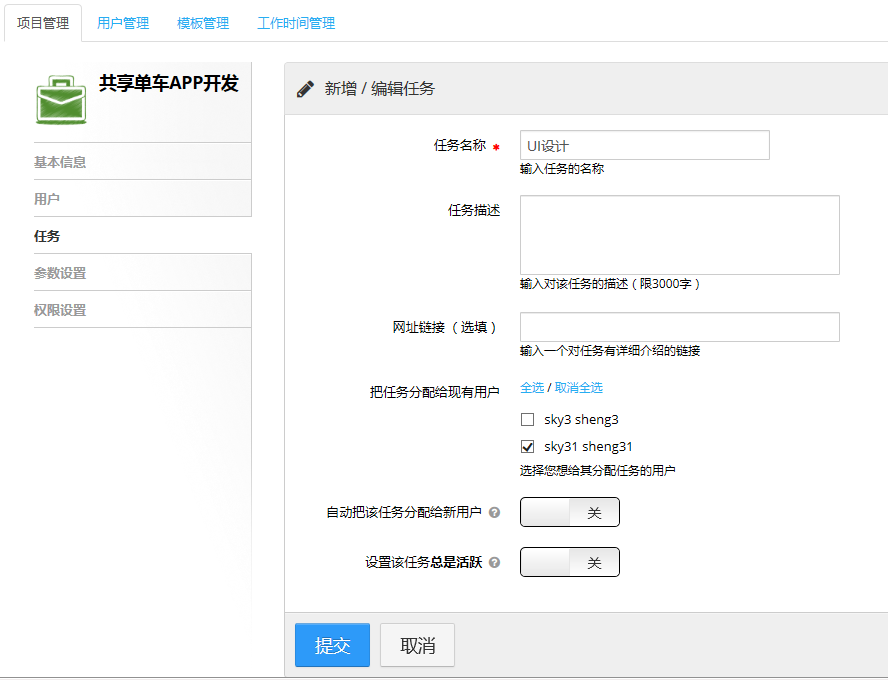Click help icon beside always-active setting
Image resolution: width=888 pixels, height=680 pixels.
tap(494, 562)
